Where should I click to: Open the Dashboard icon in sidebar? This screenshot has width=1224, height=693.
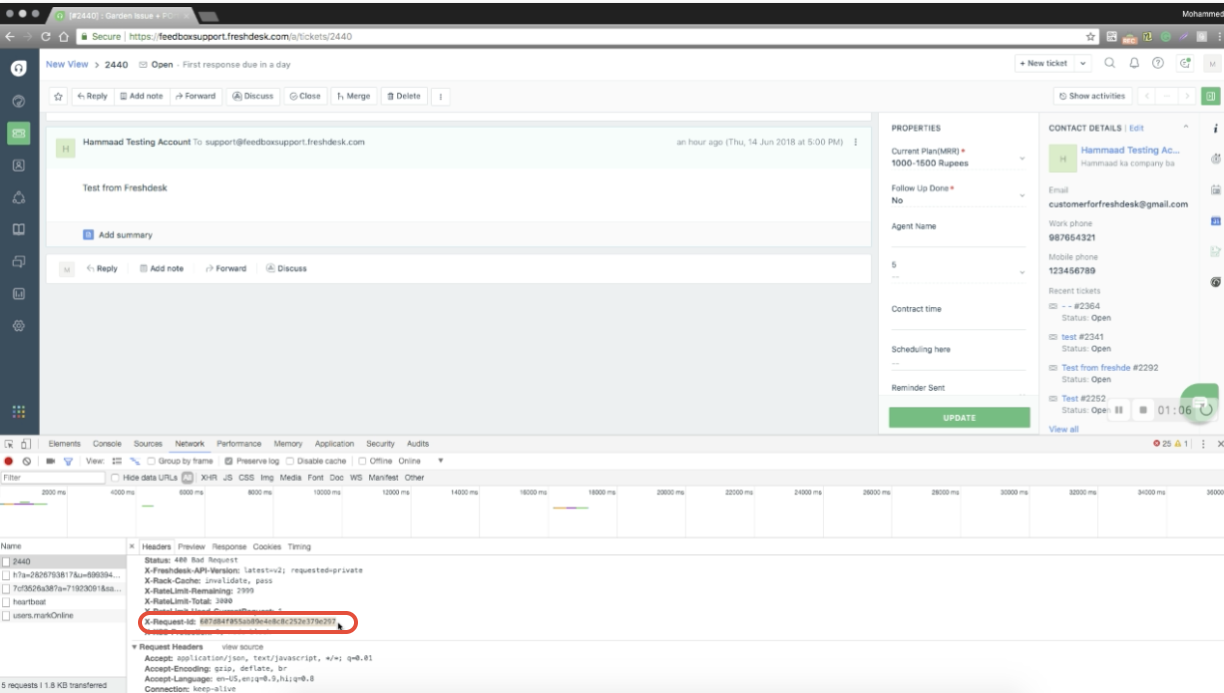[x=18, y=101]
